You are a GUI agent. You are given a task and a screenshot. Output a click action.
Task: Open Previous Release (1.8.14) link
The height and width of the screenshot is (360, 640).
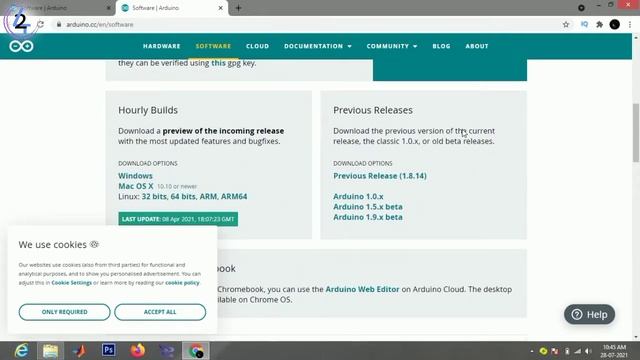click(380, 176)
